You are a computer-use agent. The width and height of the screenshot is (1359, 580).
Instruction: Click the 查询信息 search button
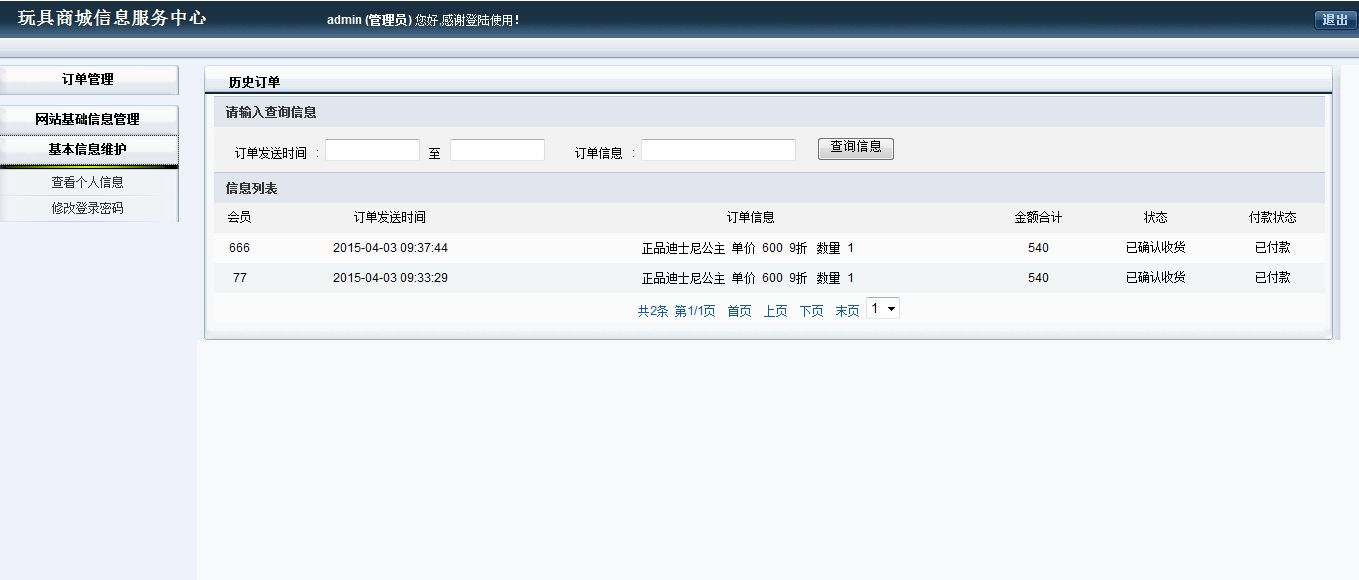coord(856,148)
